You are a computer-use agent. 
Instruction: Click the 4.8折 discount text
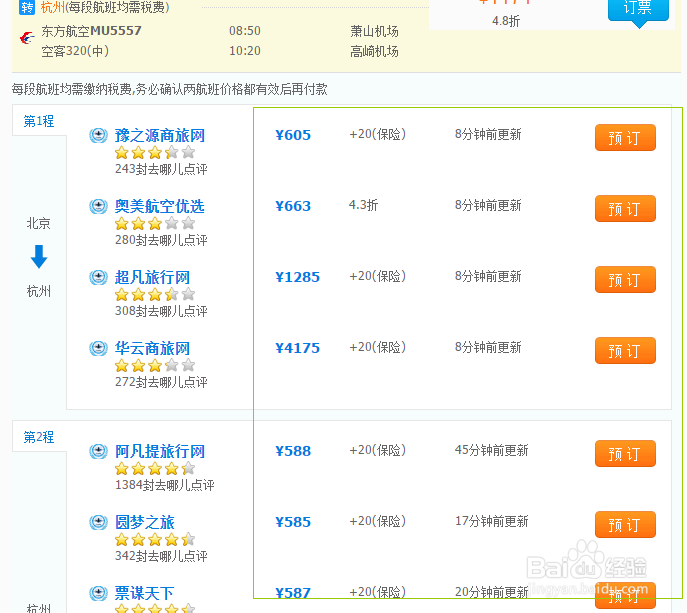tap(506, 21)
